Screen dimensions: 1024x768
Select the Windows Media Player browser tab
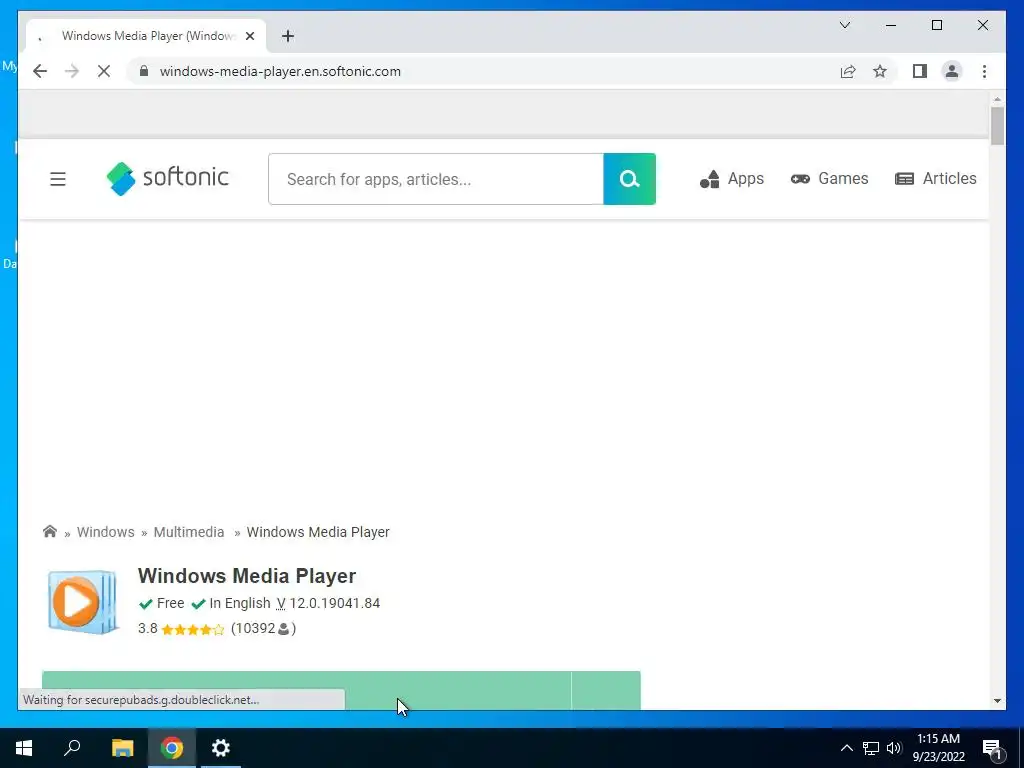[146, 36]
